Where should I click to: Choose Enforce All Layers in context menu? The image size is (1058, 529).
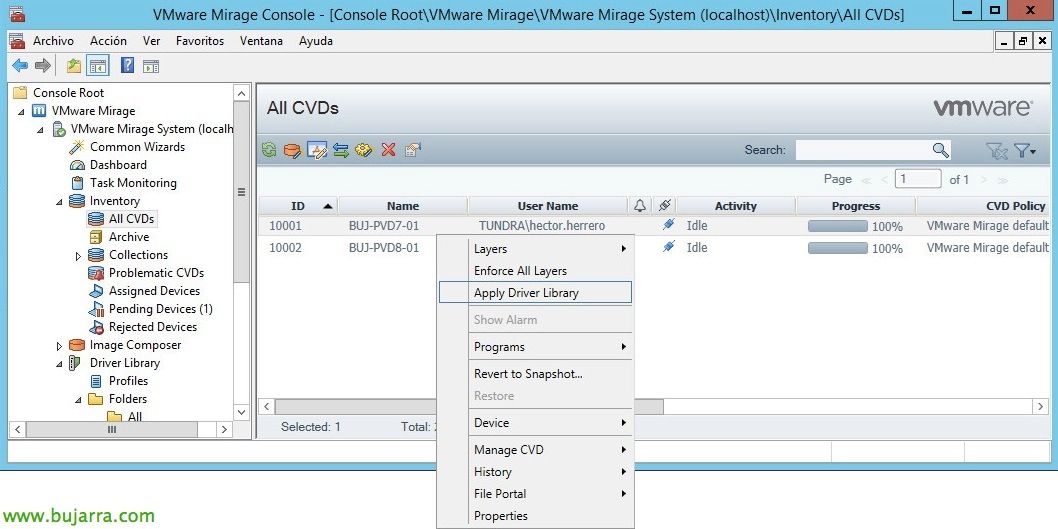(535, 271)
